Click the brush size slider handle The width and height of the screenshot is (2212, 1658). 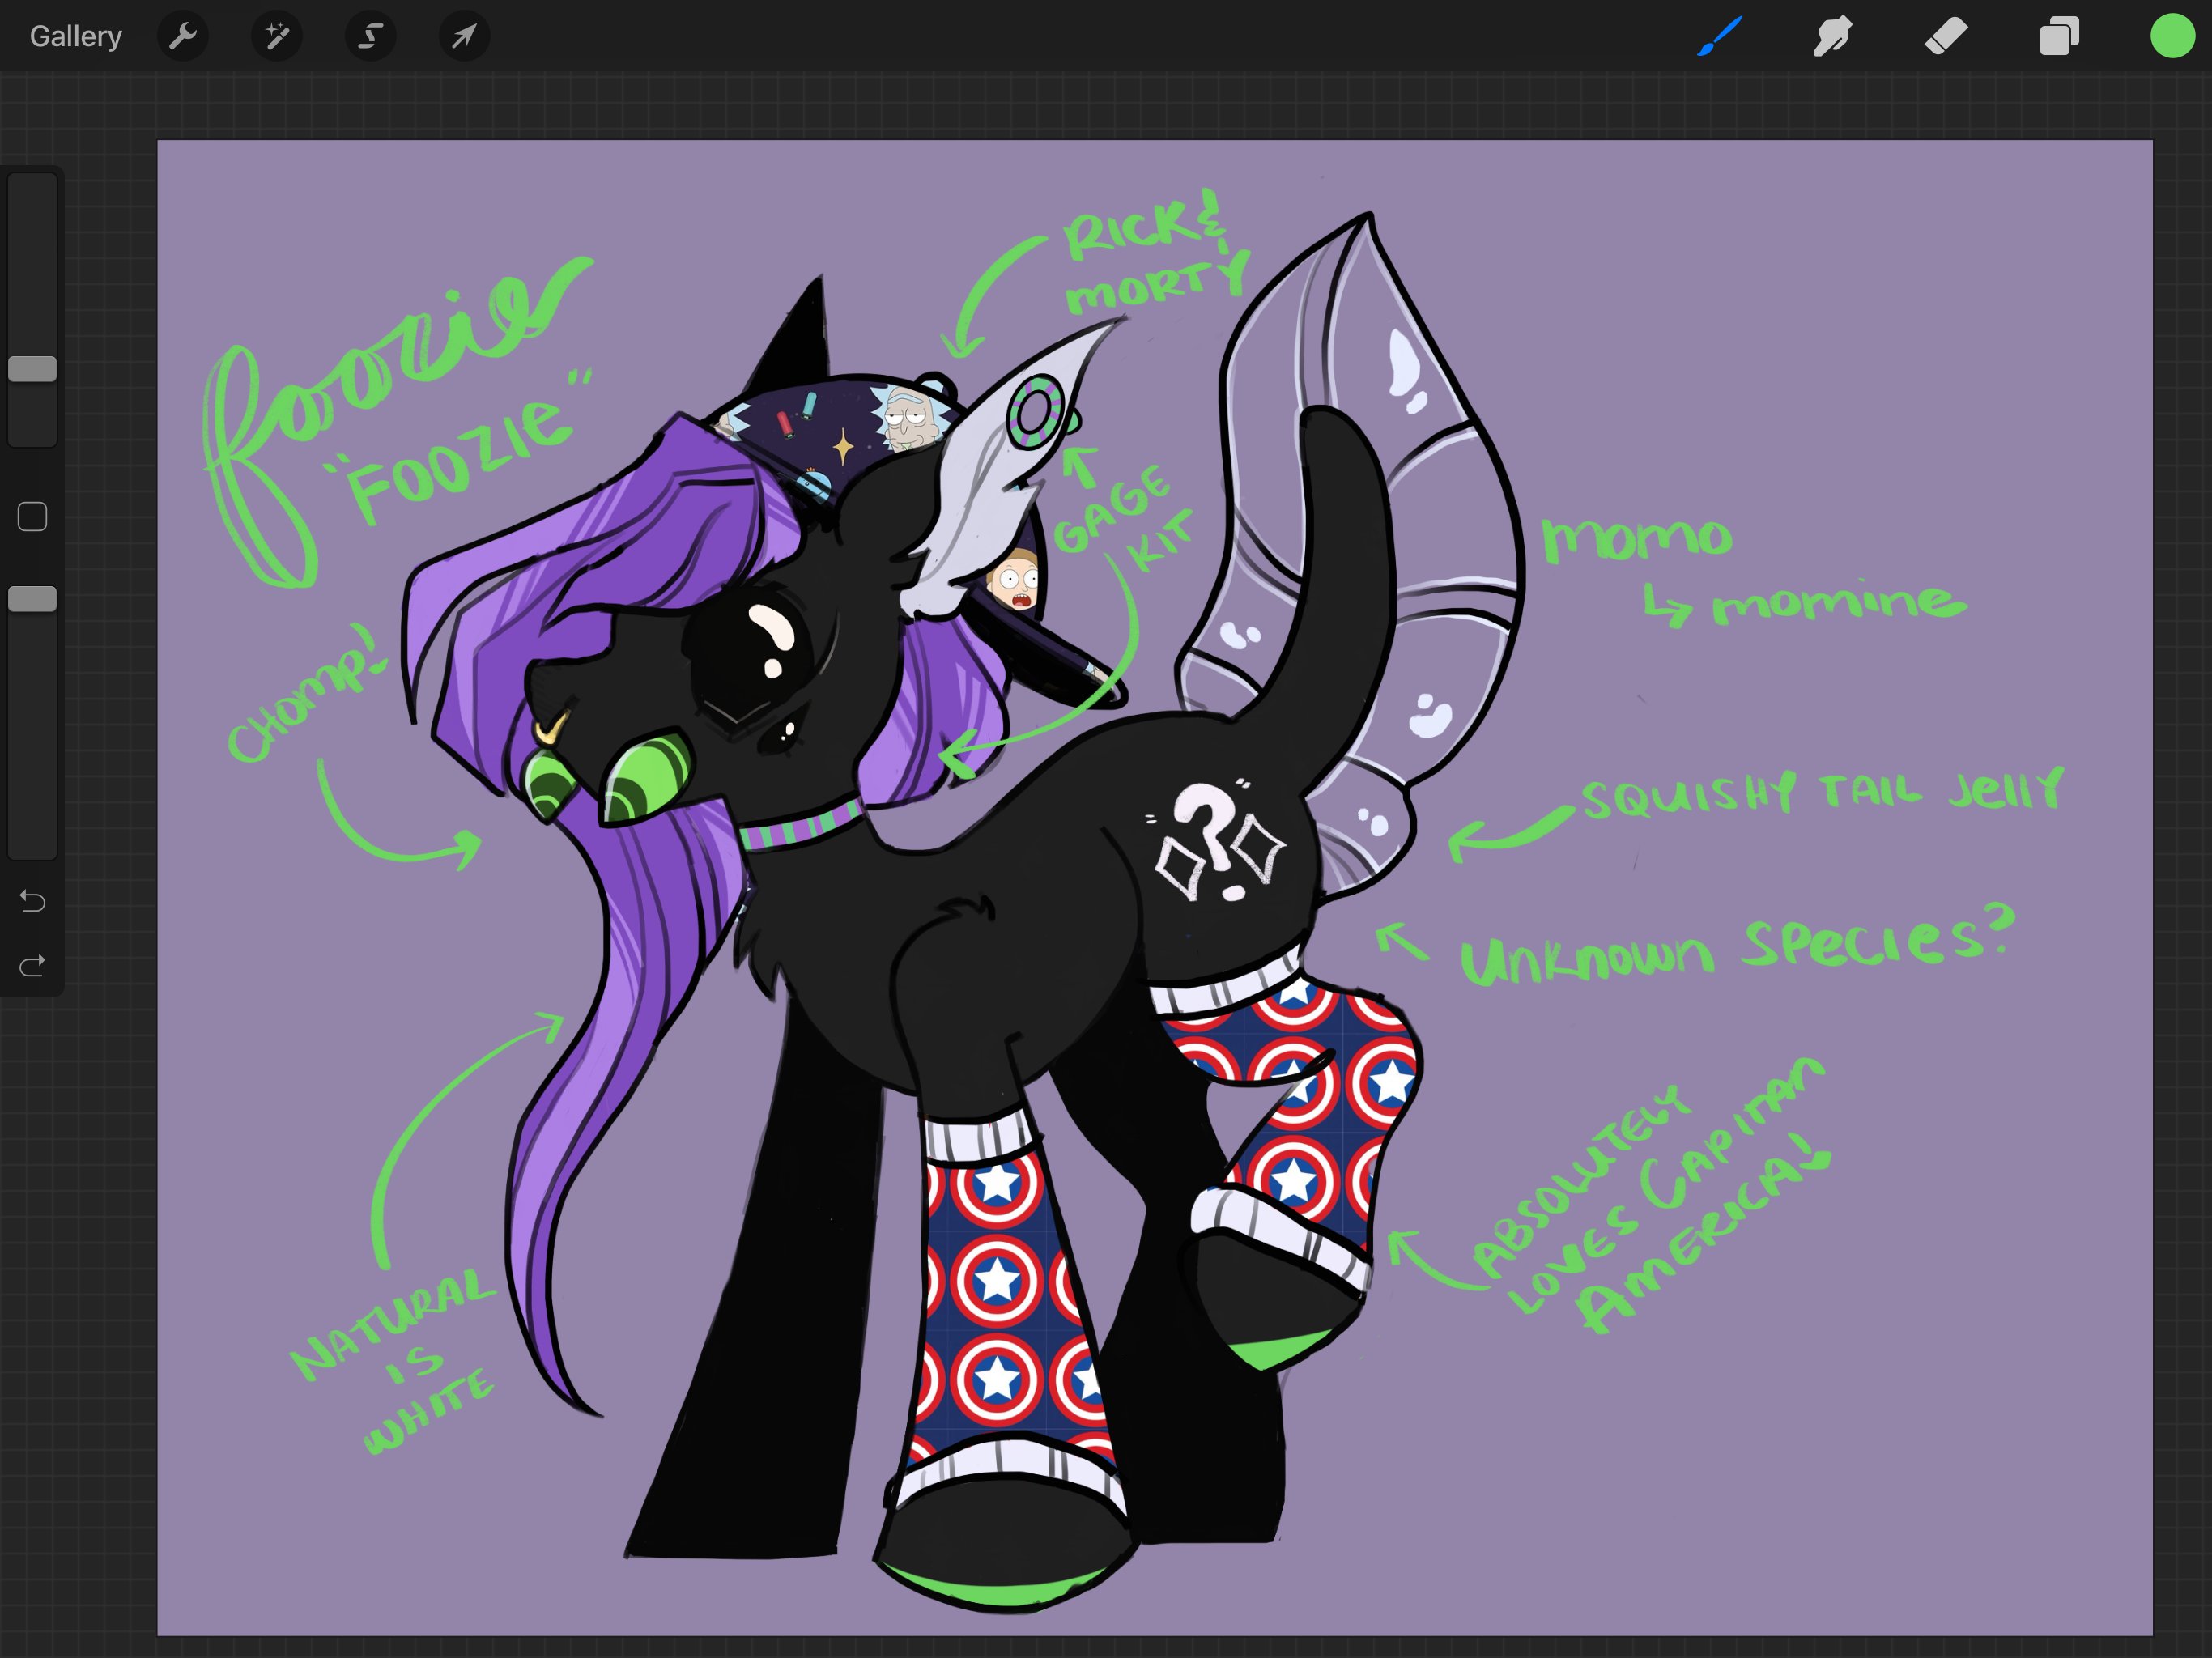pyautogui.click(x=32, y=369)
